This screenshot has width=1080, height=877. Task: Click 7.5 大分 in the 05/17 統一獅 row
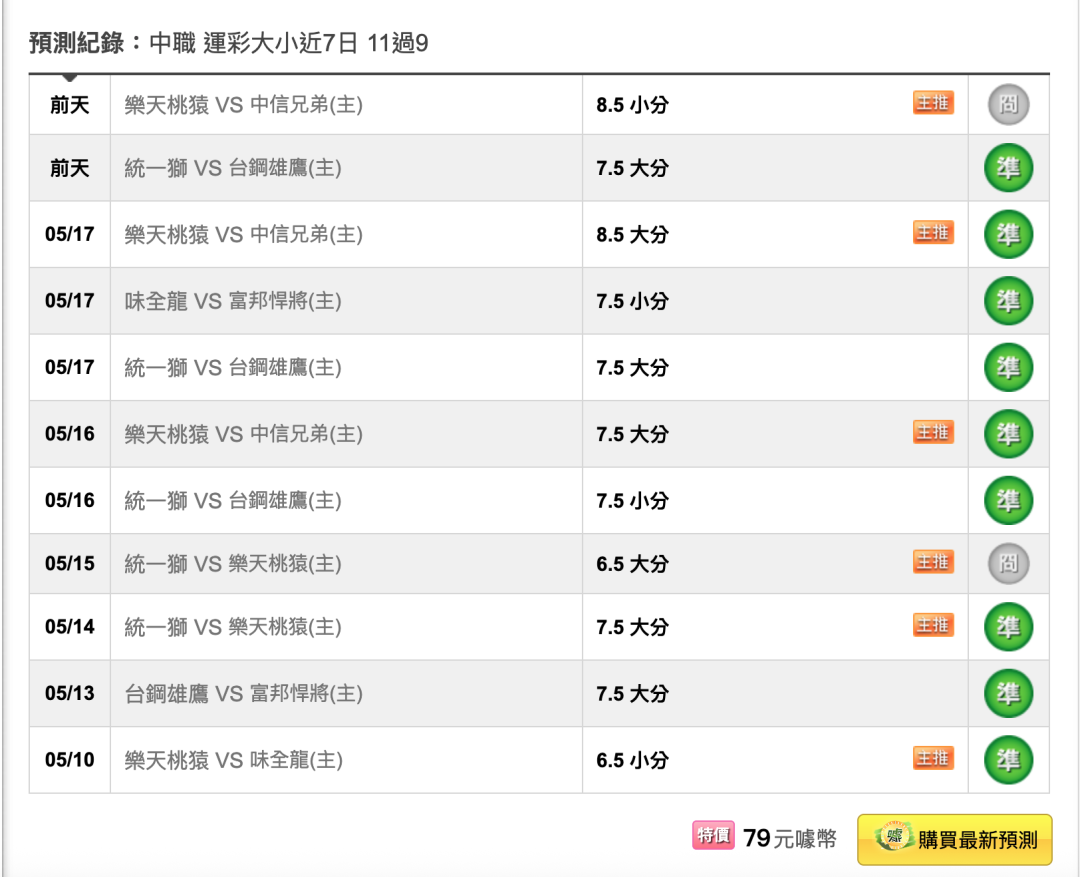632,368
